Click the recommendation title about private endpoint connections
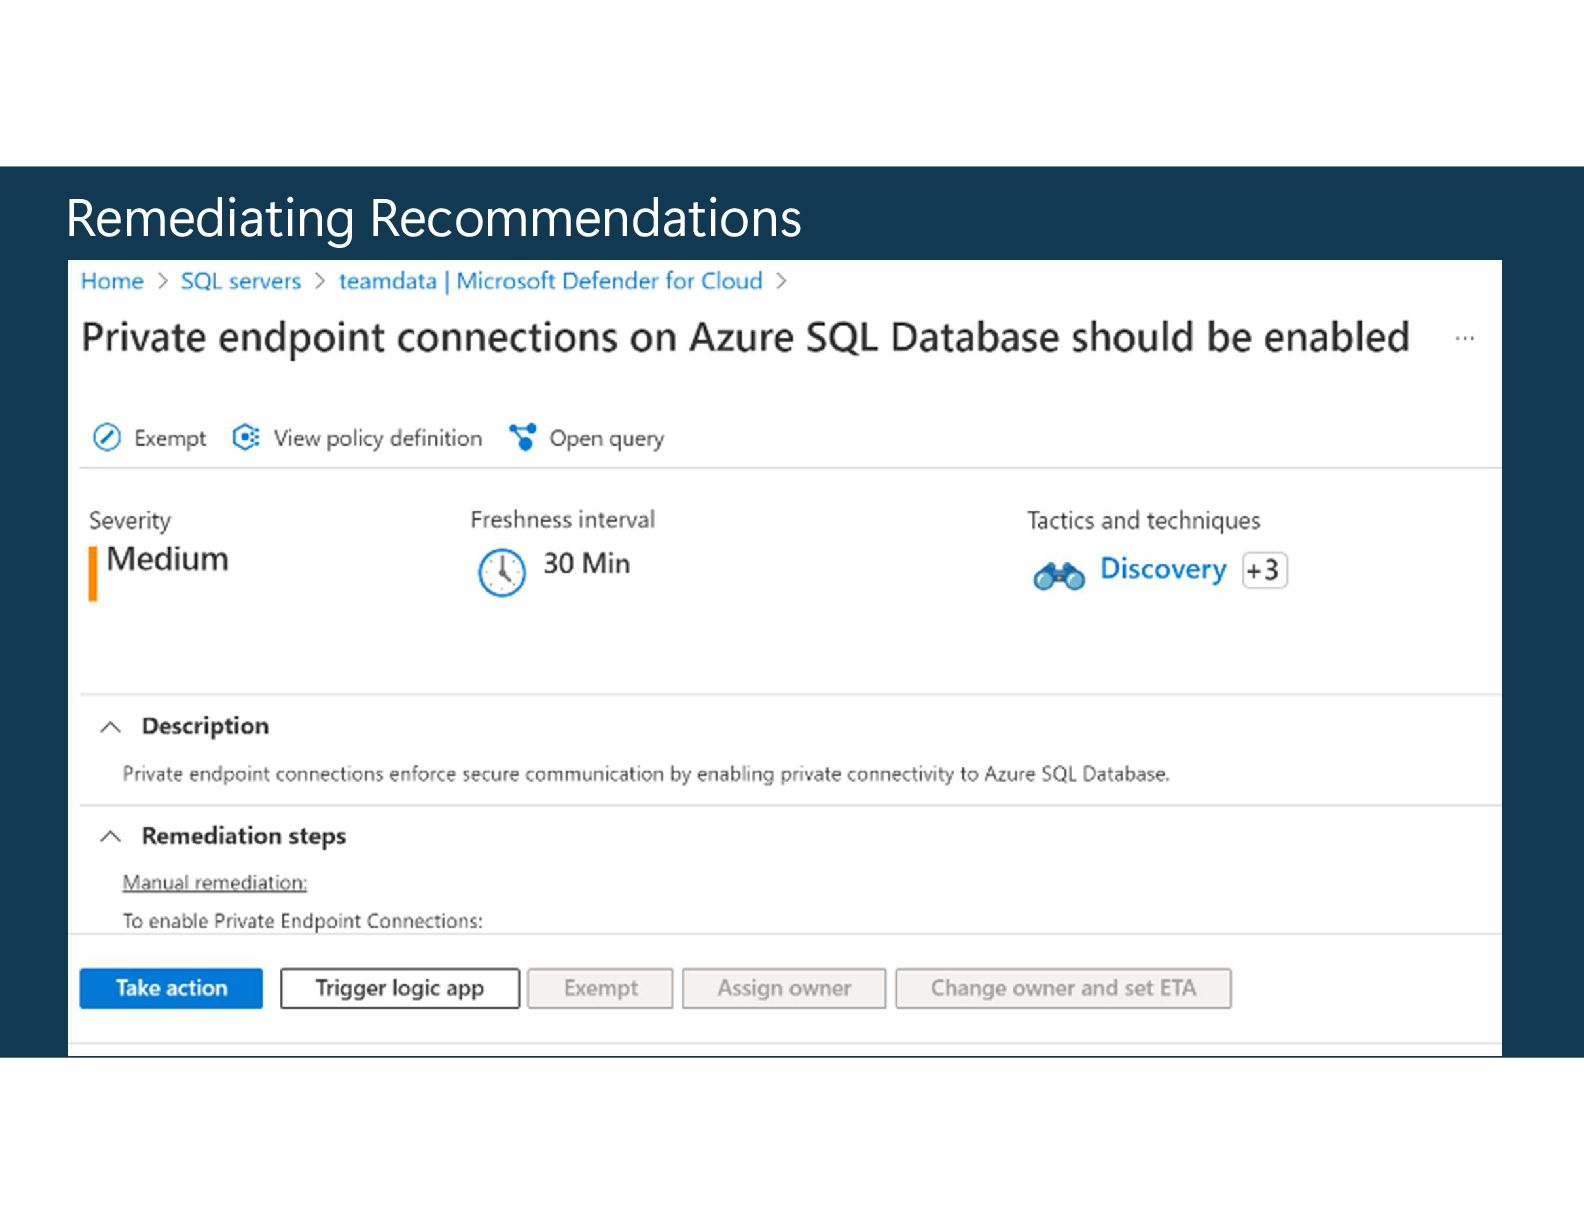 tap(746, 338)
